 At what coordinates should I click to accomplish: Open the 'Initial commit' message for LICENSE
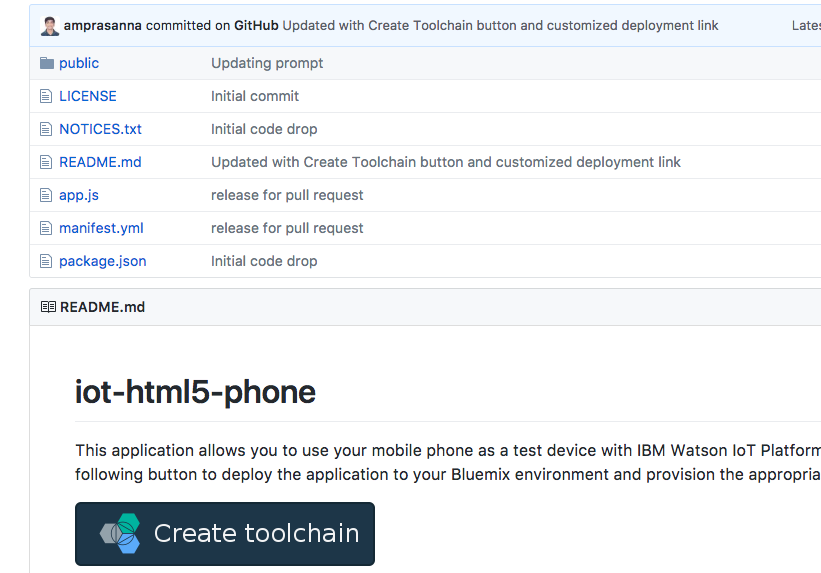click(x=255, y=96)
